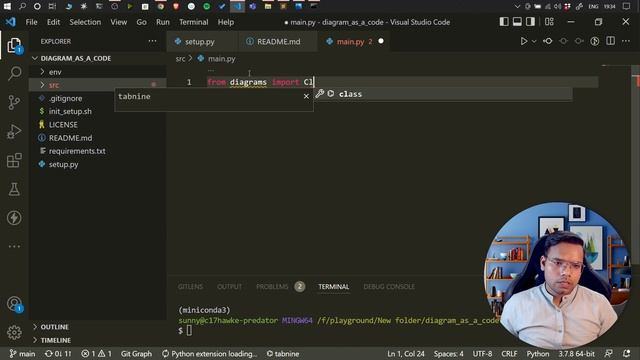Screen dimensions: 640x360
Task: Open the Explorer view in activity bar
Action: pos(14,45)
